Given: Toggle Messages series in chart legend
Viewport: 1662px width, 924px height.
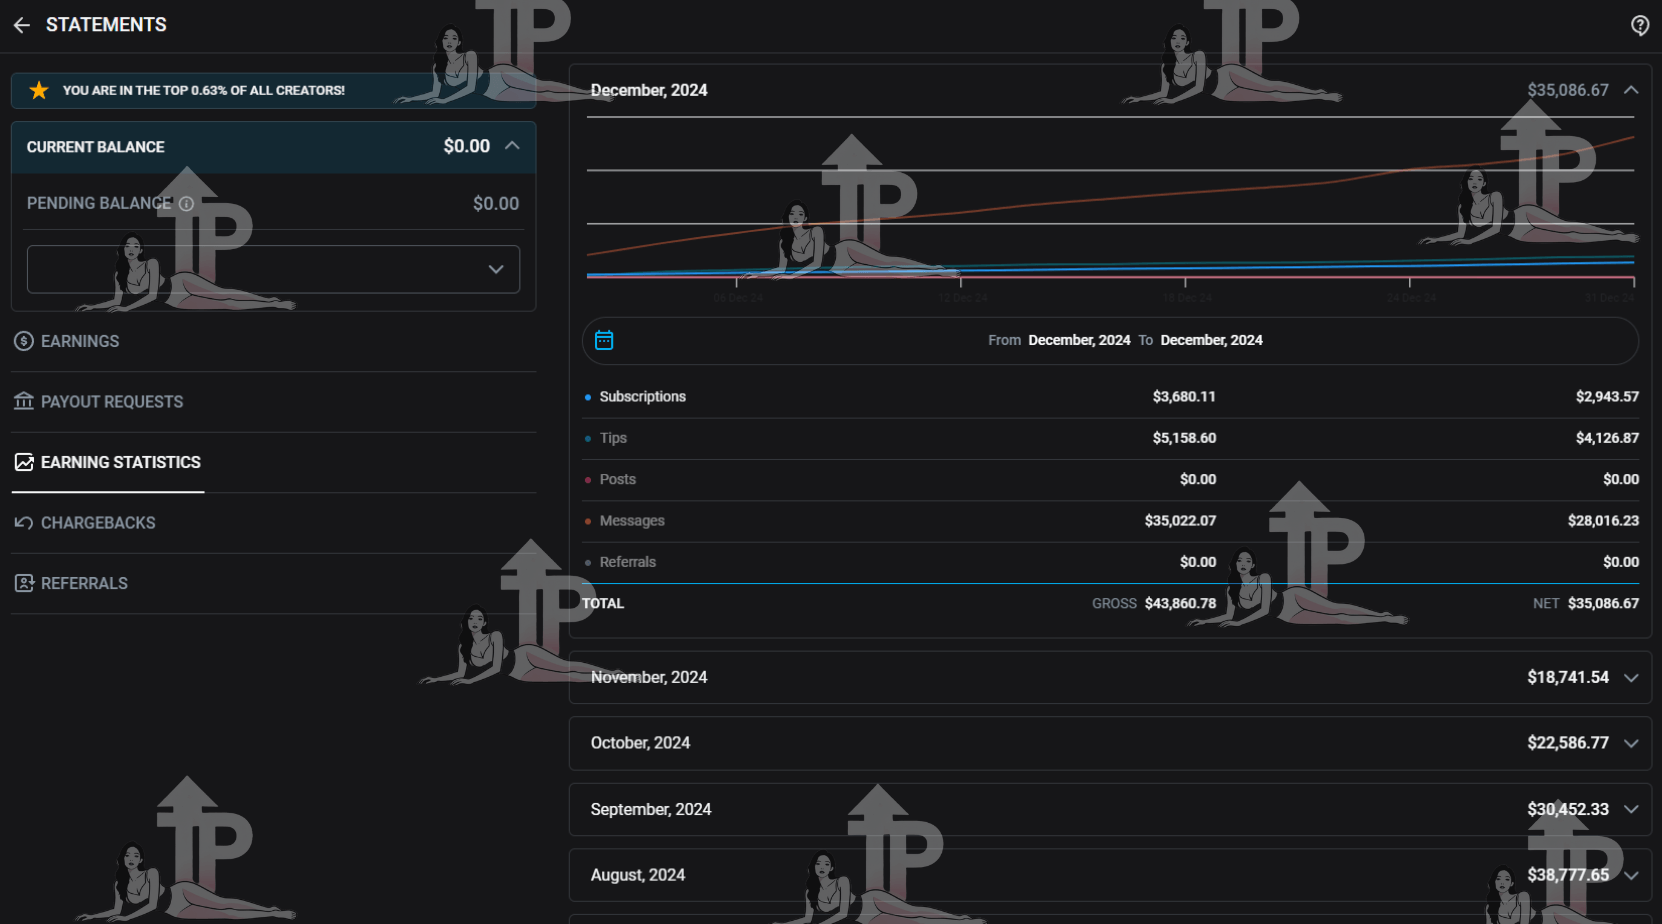Looking at the screenshot, I should click(631, 521).
